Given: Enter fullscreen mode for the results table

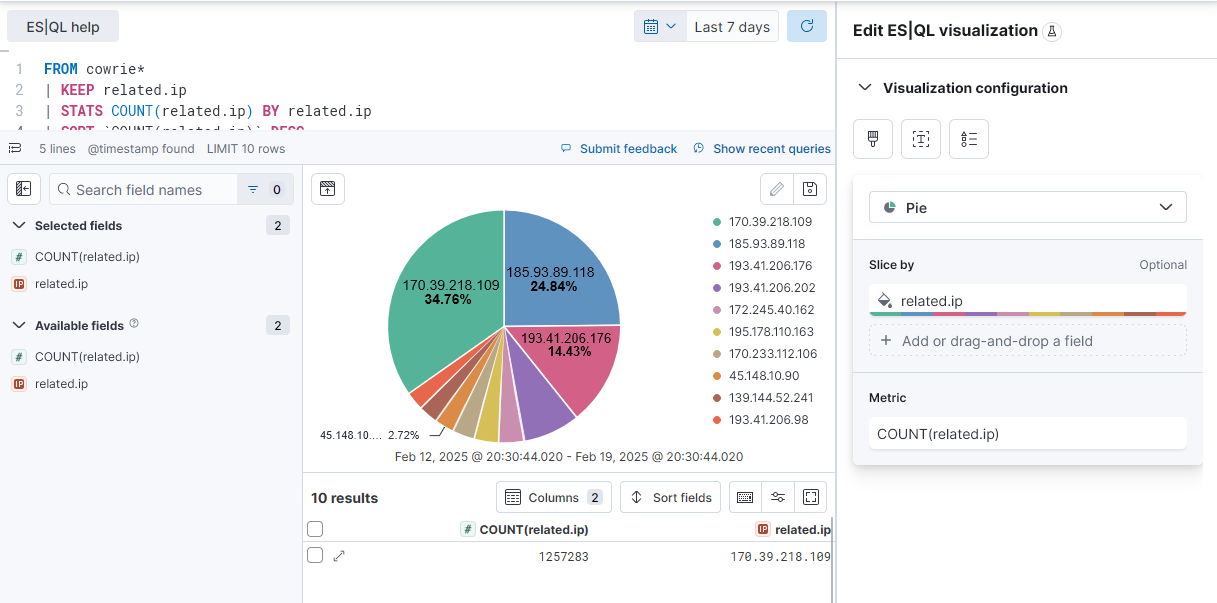Looking at the screenshot, I should tap(810, 497).
